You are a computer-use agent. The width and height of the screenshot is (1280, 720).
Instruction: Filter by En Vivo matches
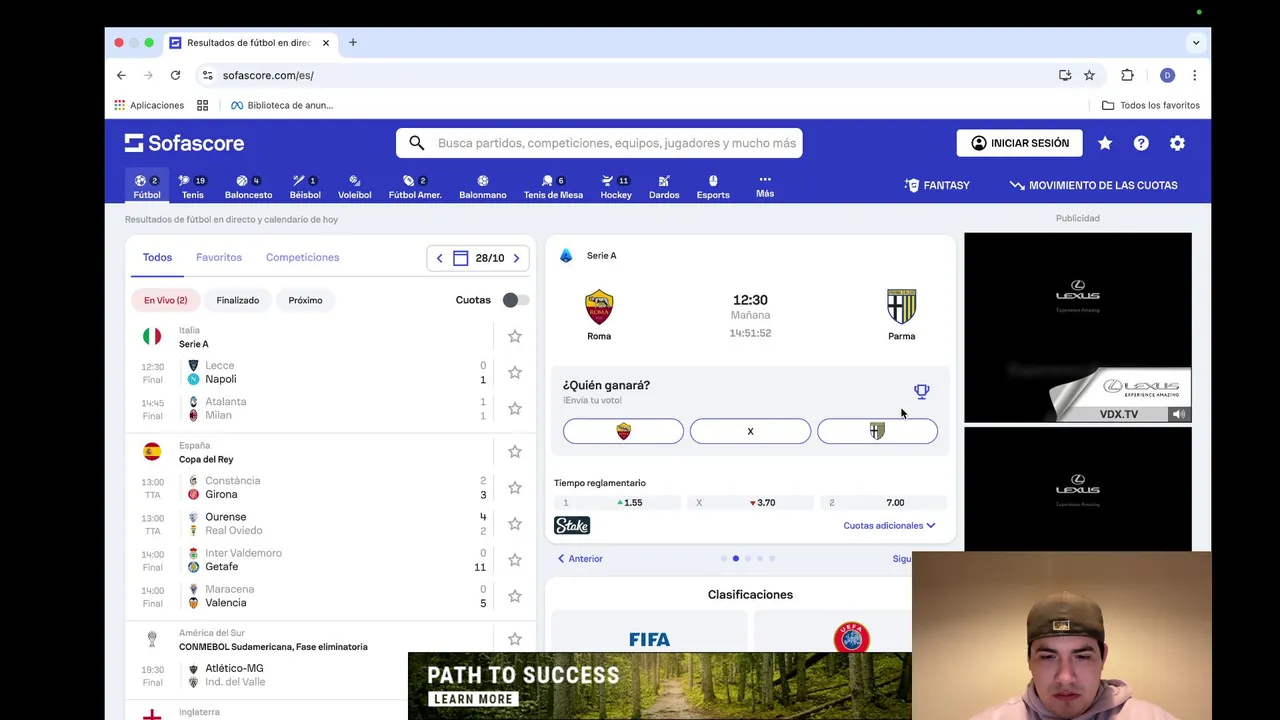(x=165, y=300)
